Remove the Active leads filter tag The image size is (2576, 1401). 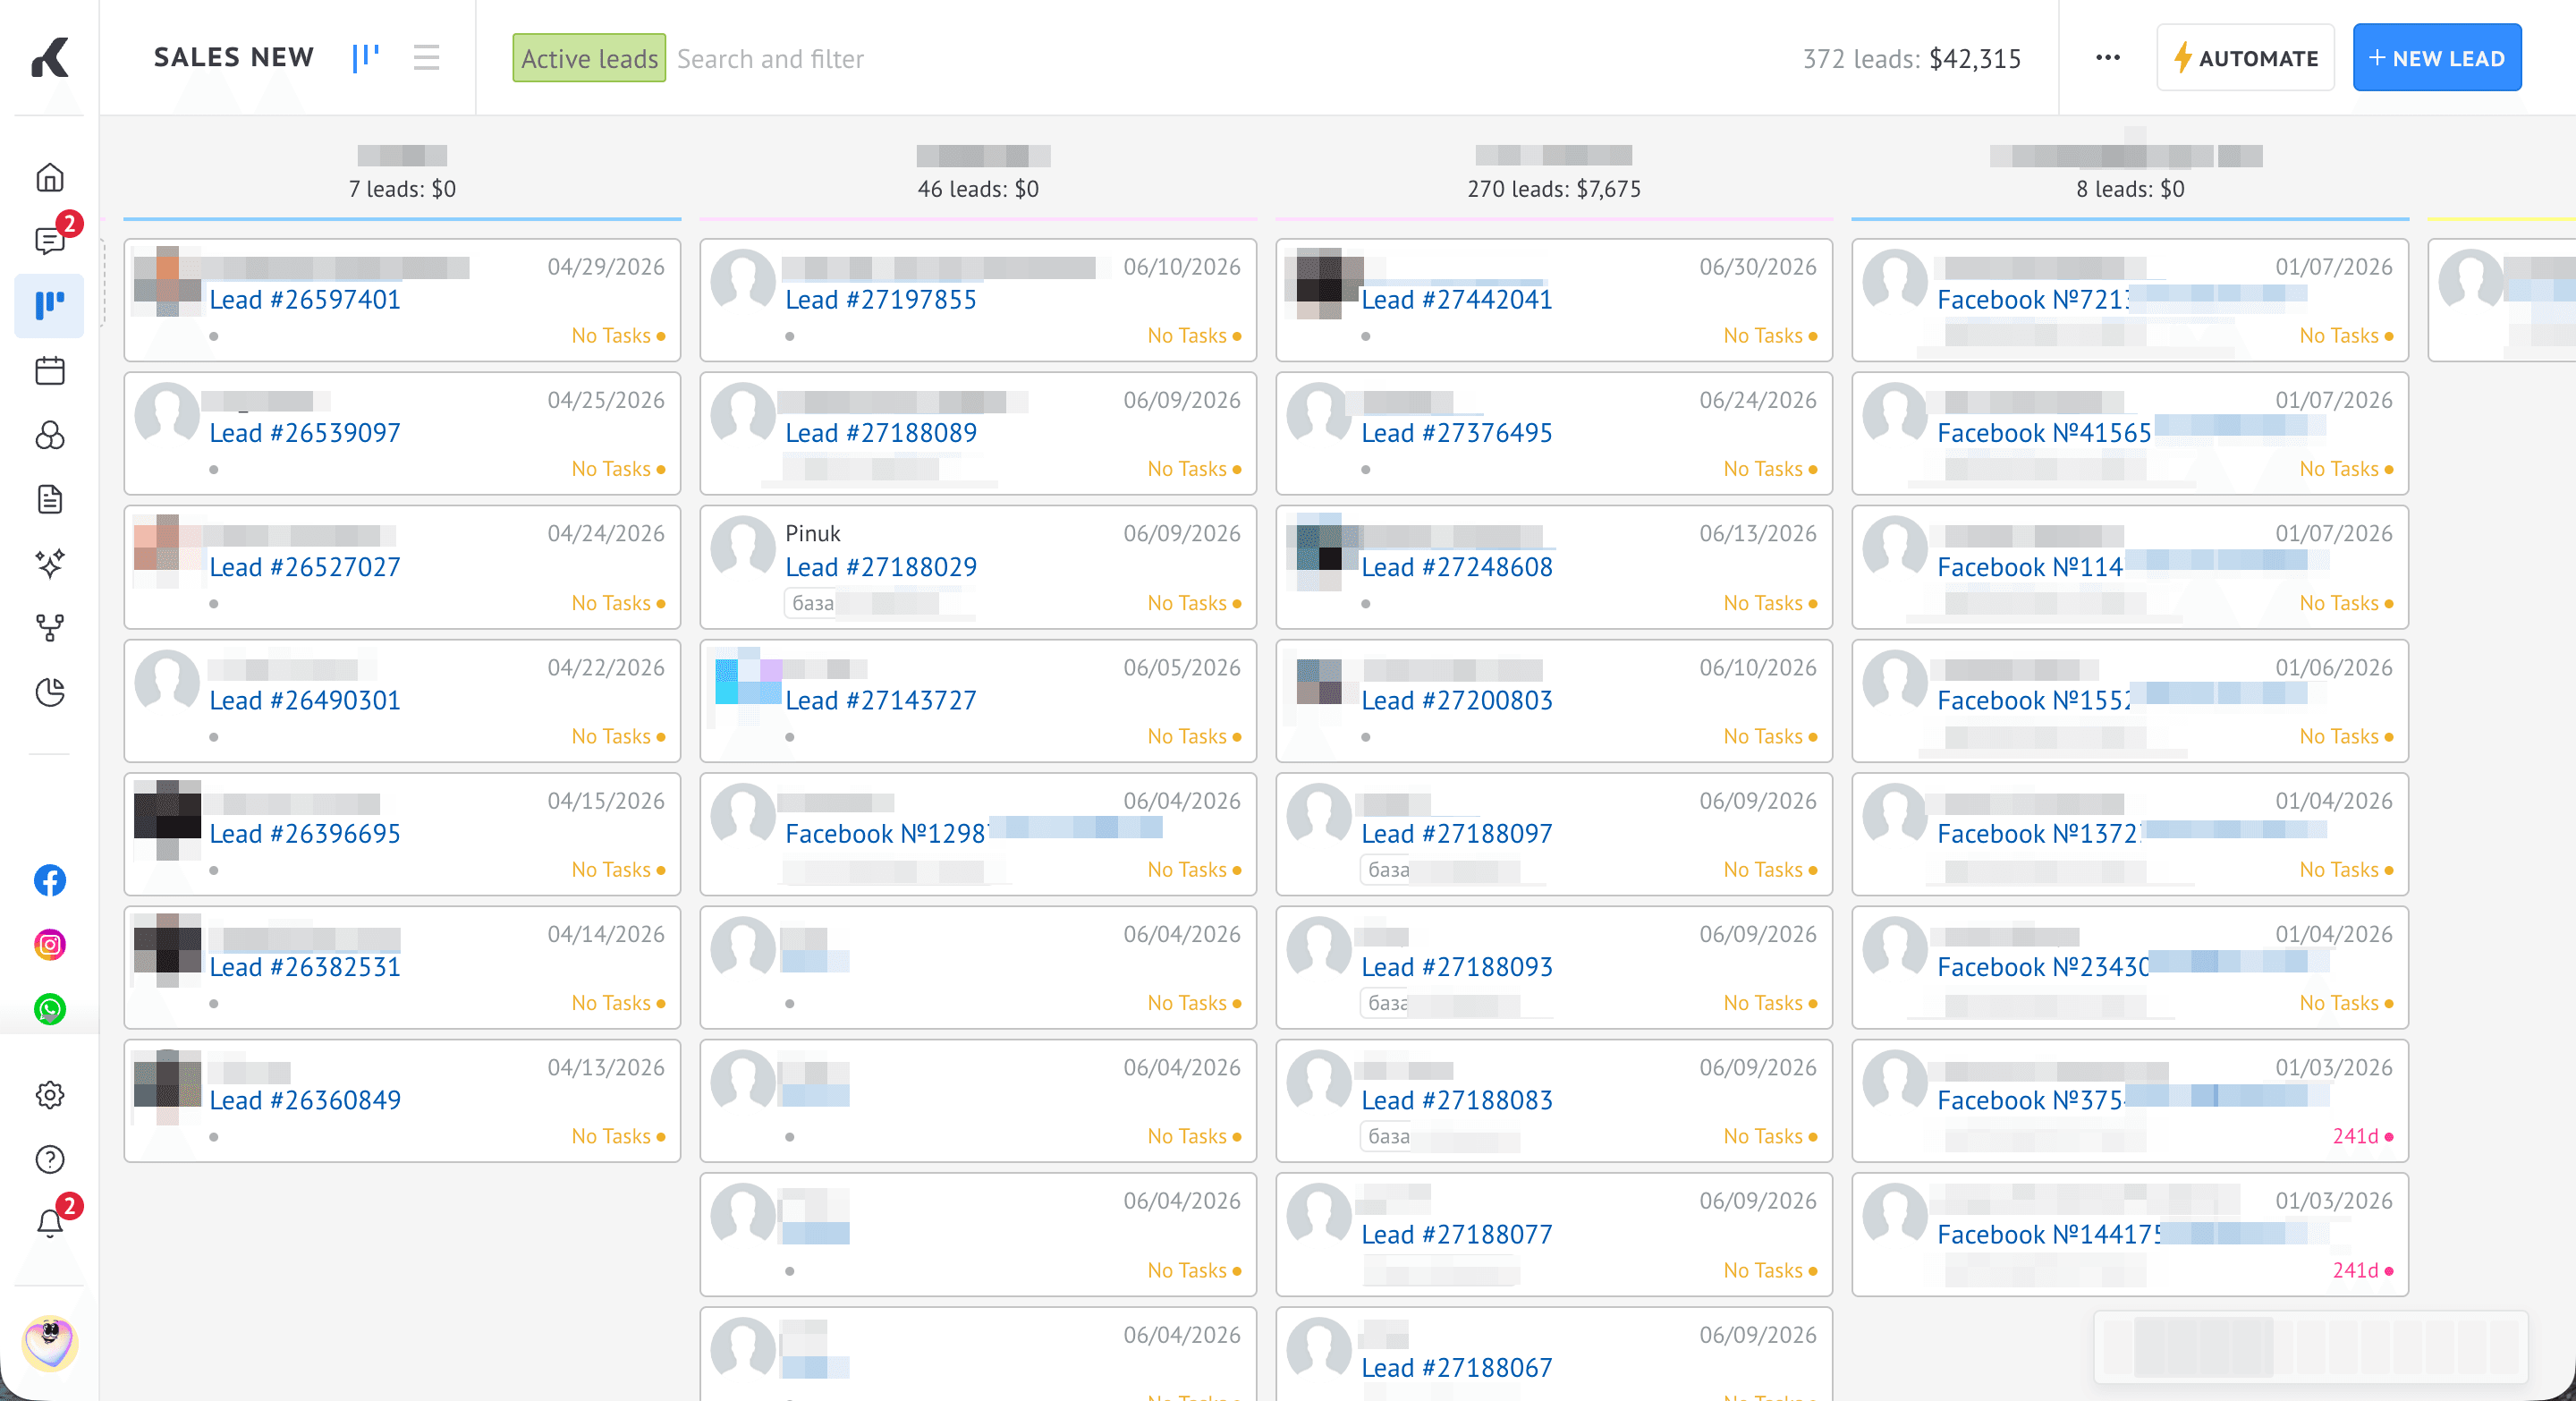point(589,58)
